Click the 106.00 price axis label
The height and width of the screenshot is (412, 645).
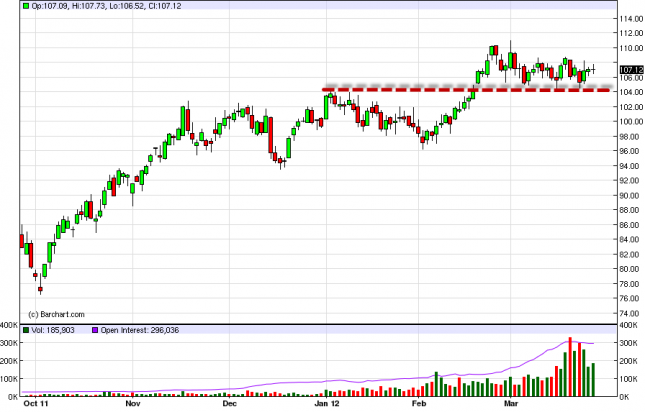631,77
